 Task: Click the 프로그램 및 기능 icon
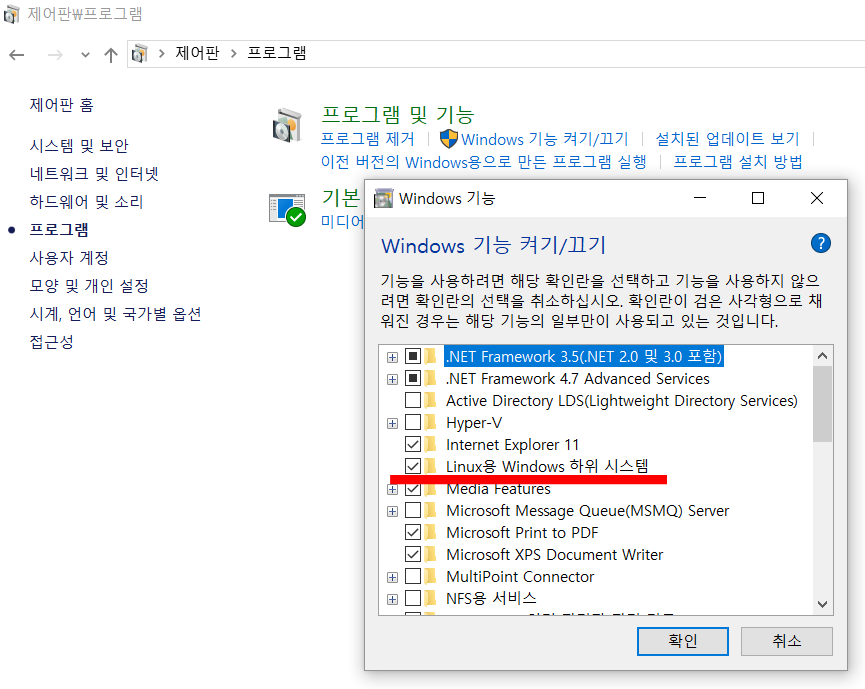(287, 125)
